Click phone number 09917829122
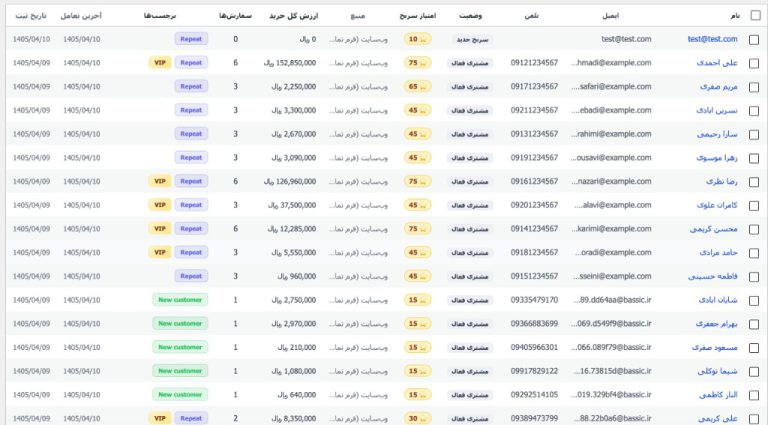This screenshot has height=425, width=768. click(x=534, y=371)
